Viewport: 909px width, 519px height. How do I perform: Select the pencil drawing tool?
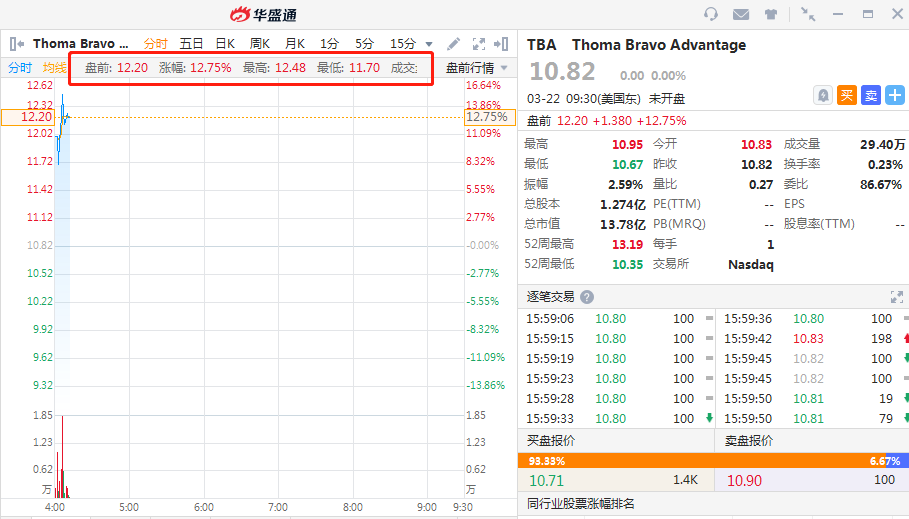(x=453, y=44)
